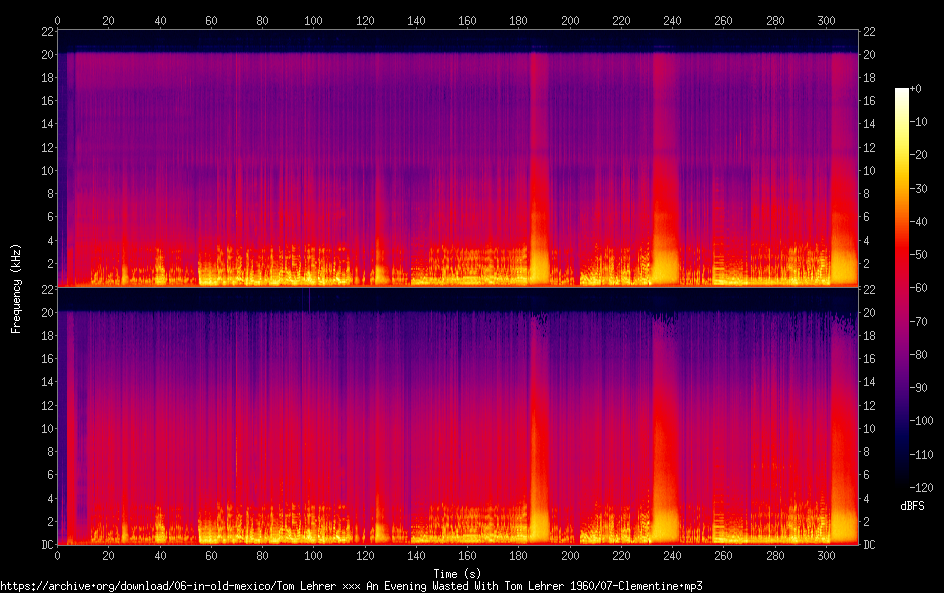The height and width of the screenshot is (593, 944).
Task: Click the 40 tick on the top time axis
Action: click(x=160, y=19)
